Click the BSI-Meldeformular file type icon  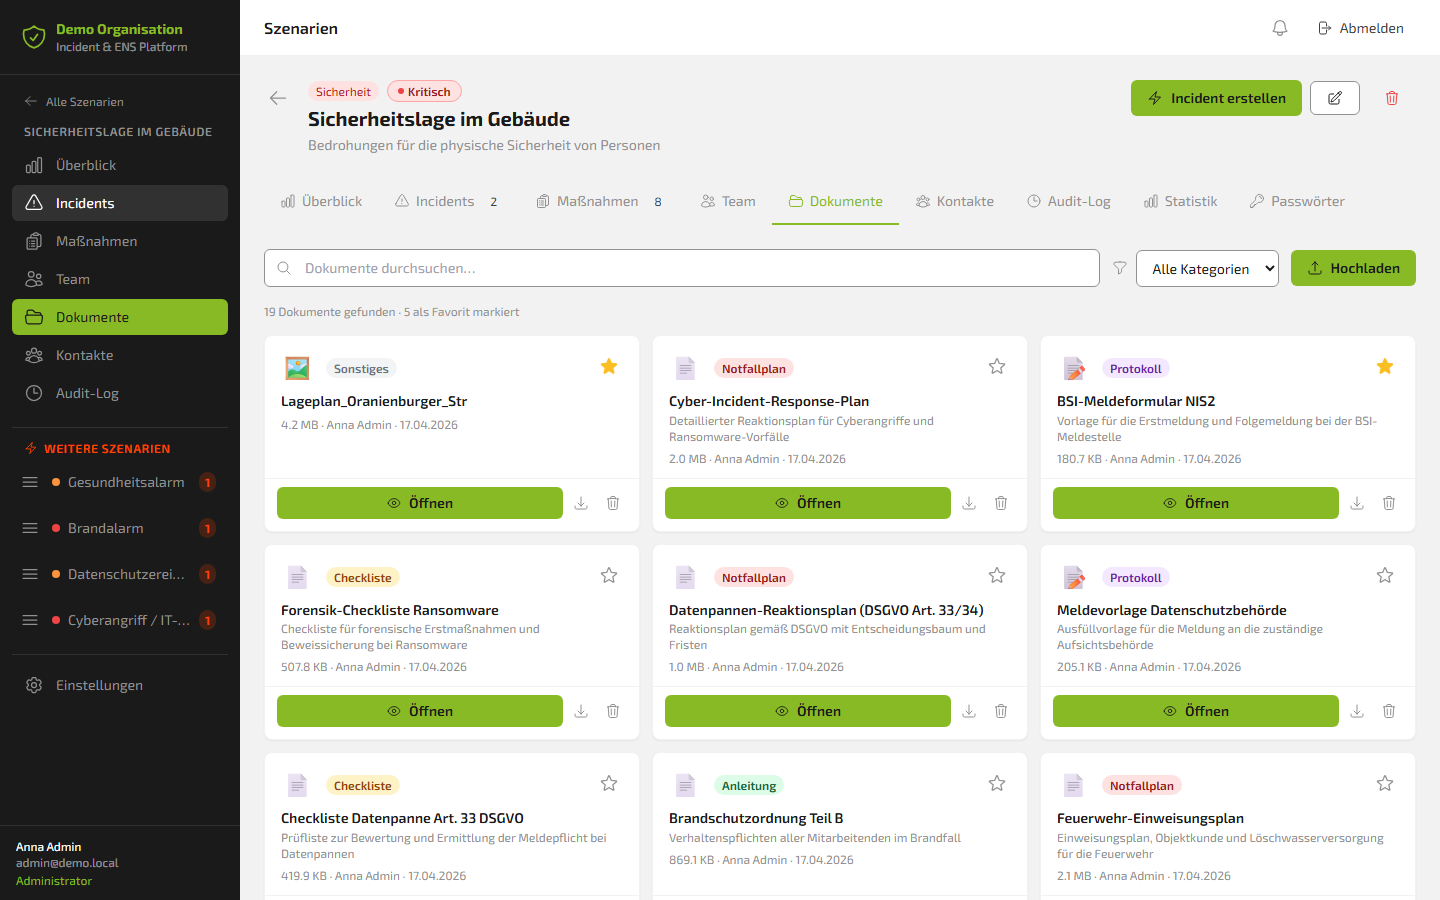[1074, 368]
